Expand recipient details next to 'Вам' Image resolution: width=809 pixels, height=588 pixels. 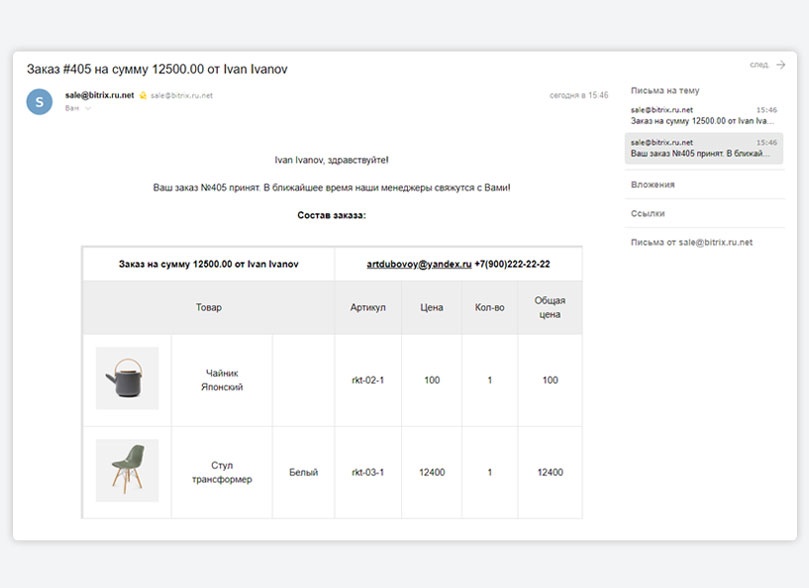click(88, 108)
